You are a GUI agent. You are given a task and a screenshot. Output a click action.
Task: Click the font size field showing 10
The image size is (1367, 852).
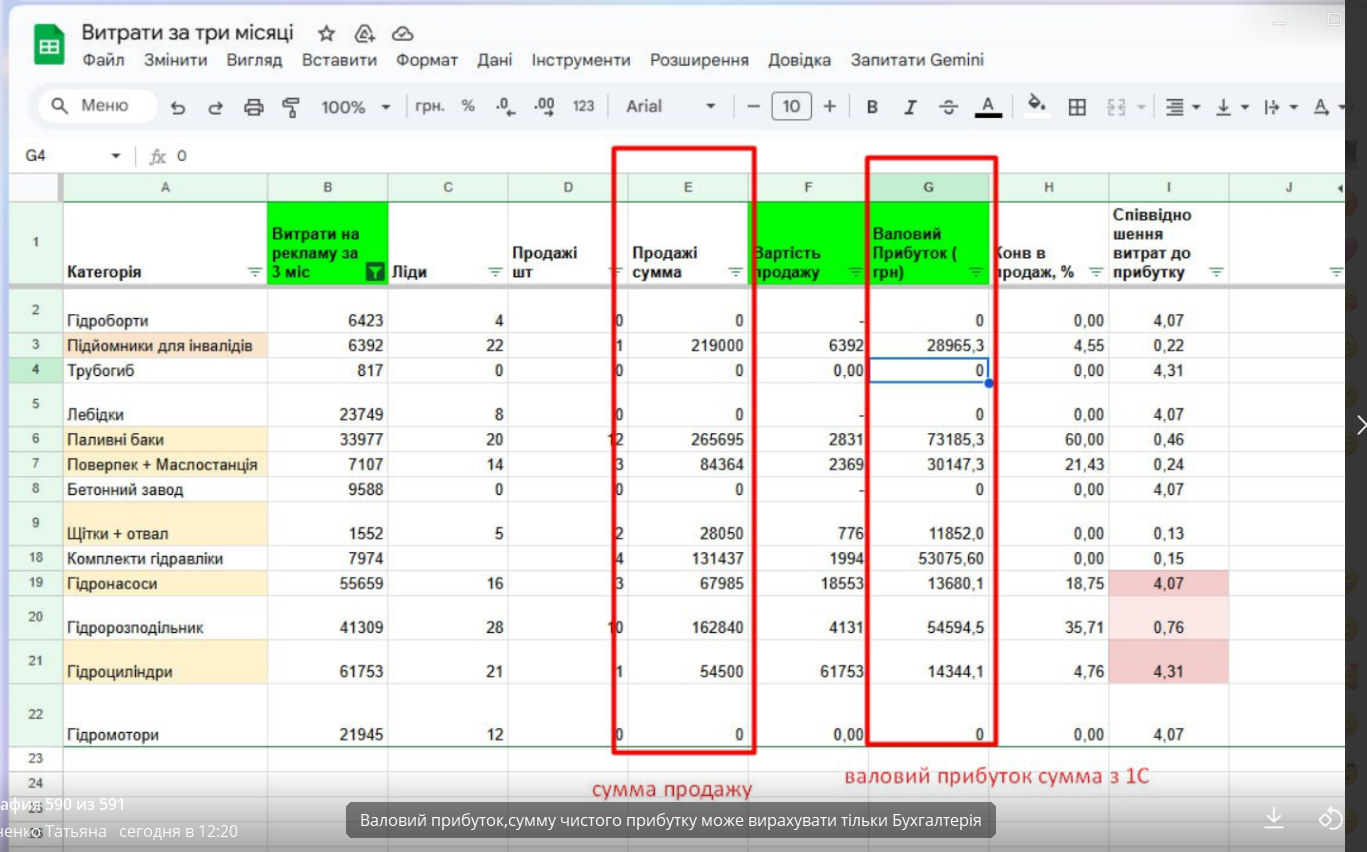(x=791, y=106)
